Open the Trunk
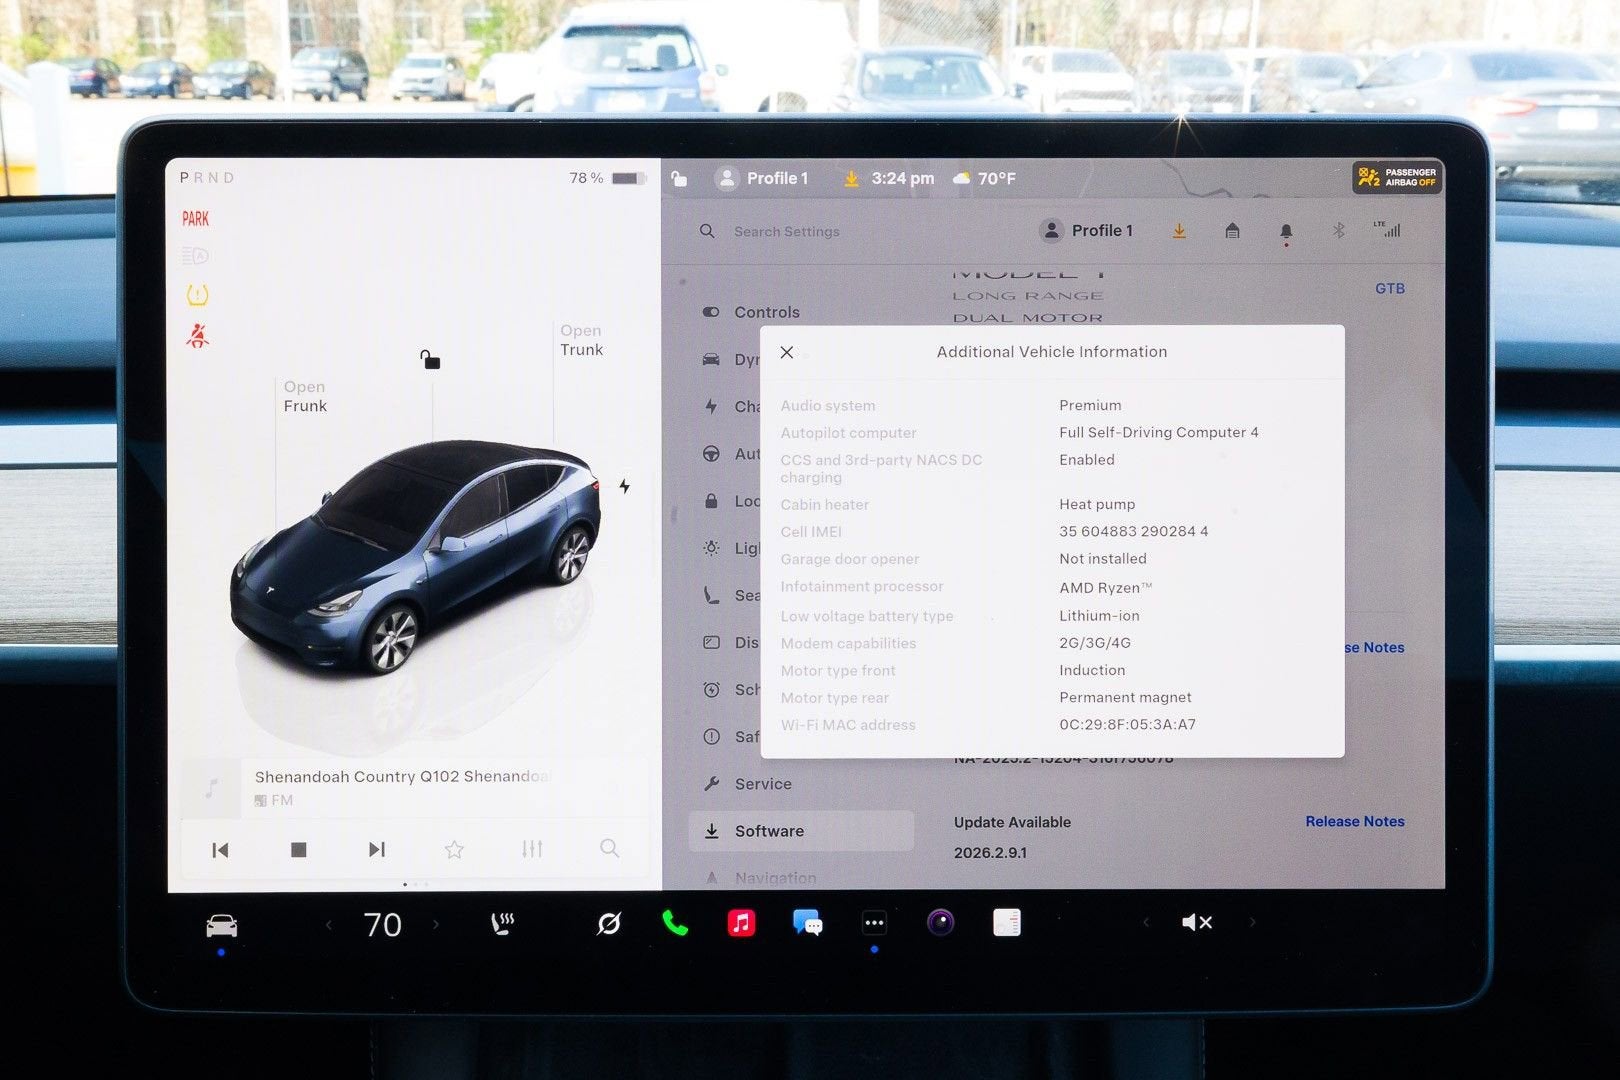The width and height of the screenshot is (1620, 1080). [581, 340]
